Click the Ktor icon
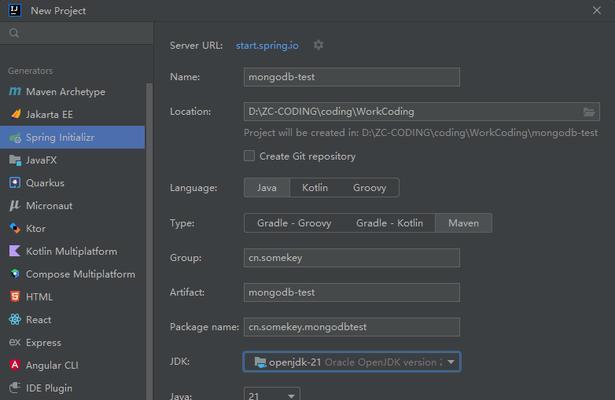This screenshot has height=400, width=615. (15, 228)
